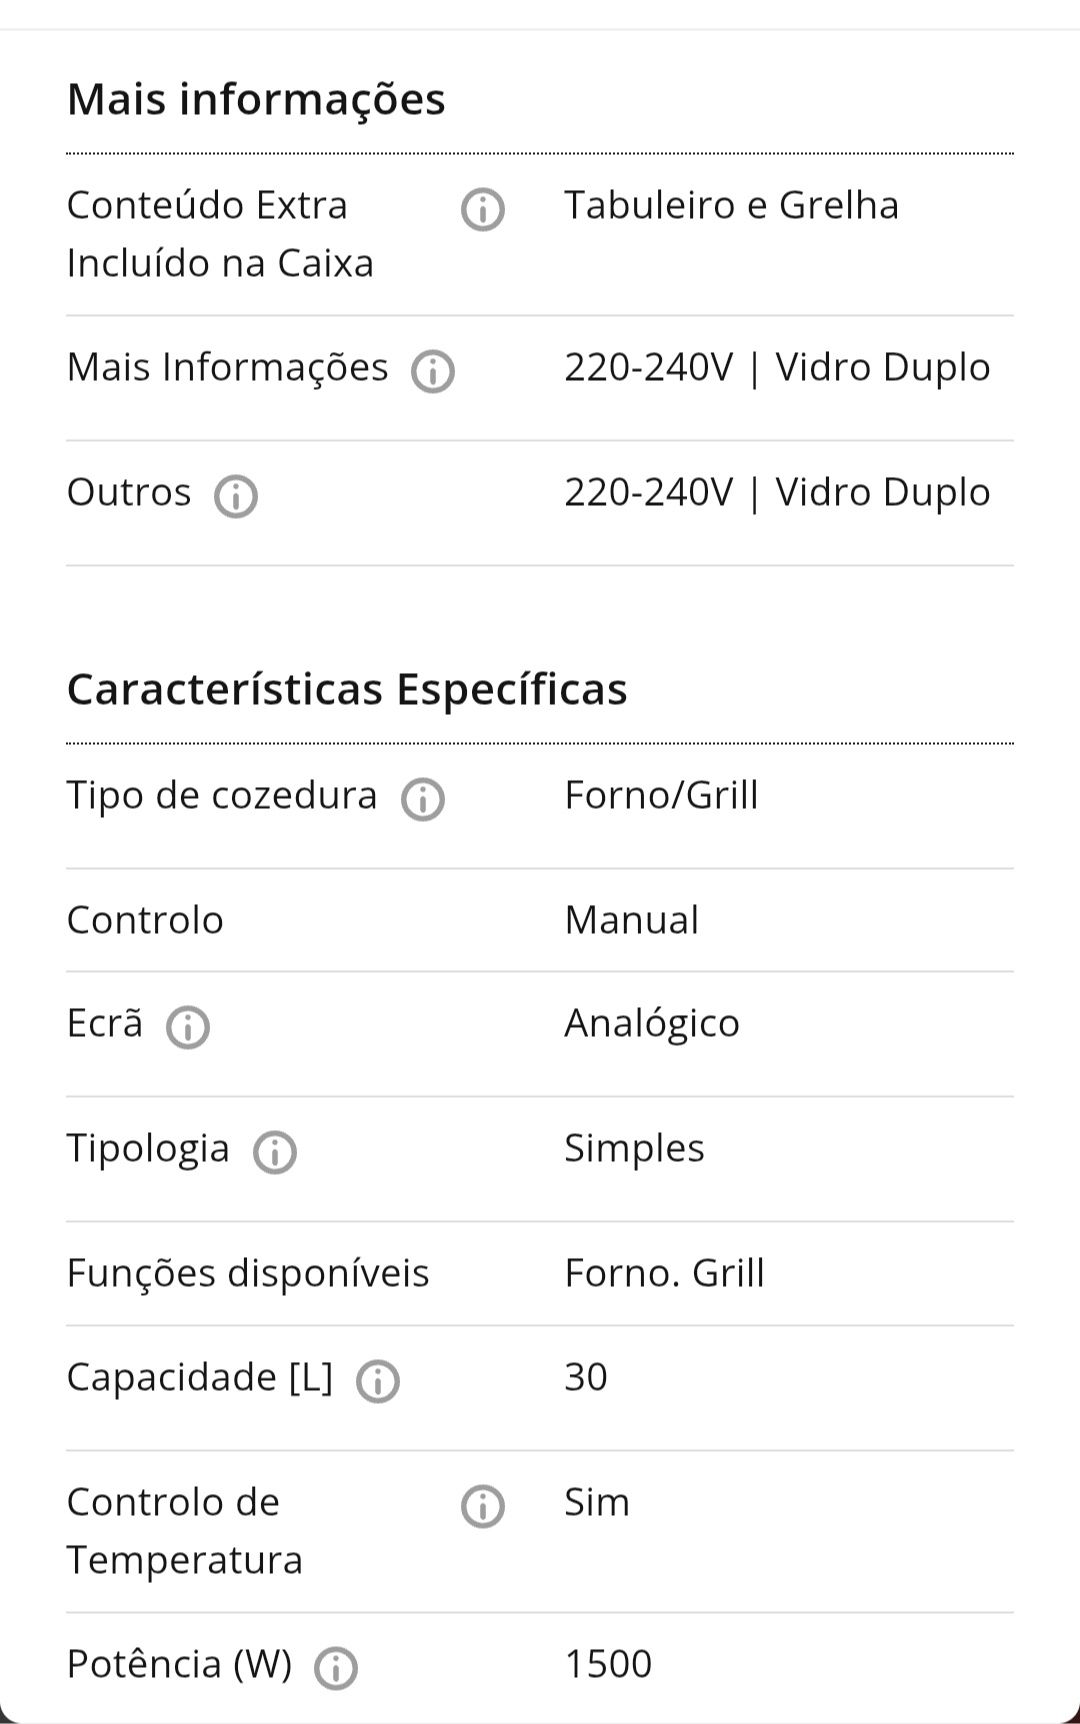Show info tooltip for Outros
The height and width of the screenshot is (1724, 1080).
(236, 496)
